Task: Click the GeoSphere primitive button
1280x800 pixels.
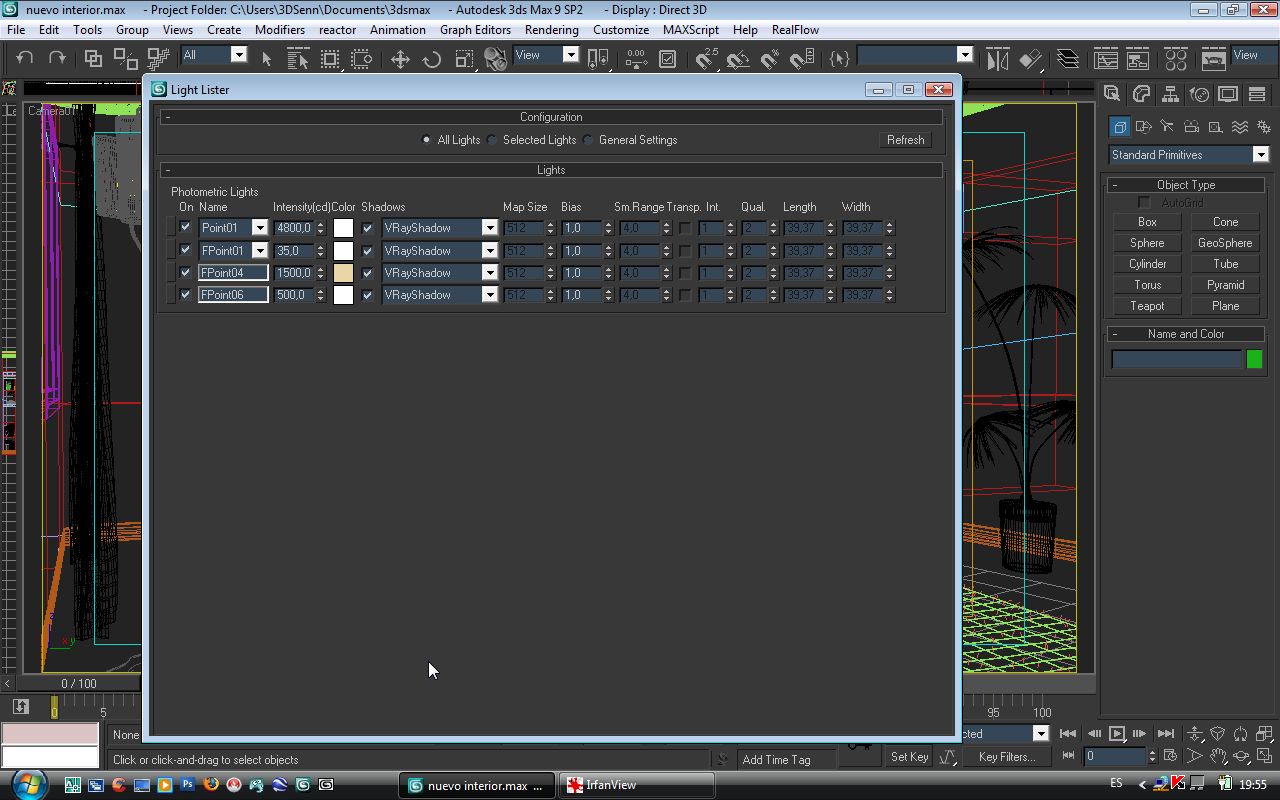Action: click(x=1225, y=243)
